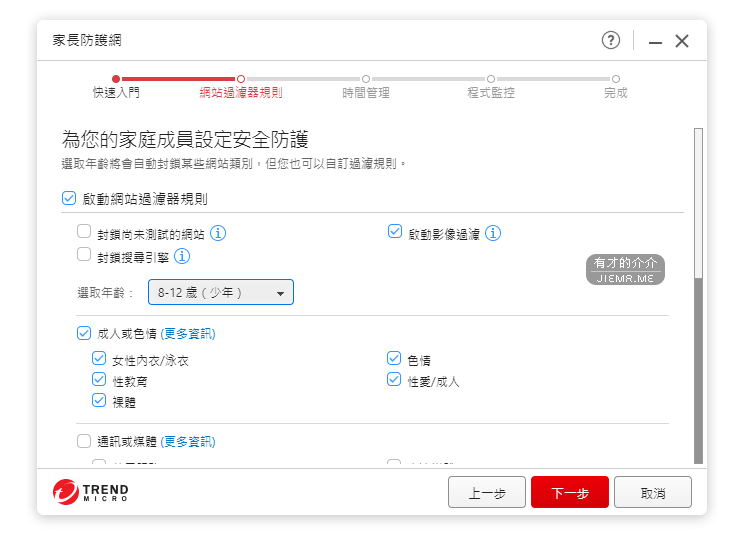Open the 選取年齡 dropdown list
Viewport: 736px width, 540px height.
click(221, 292)
